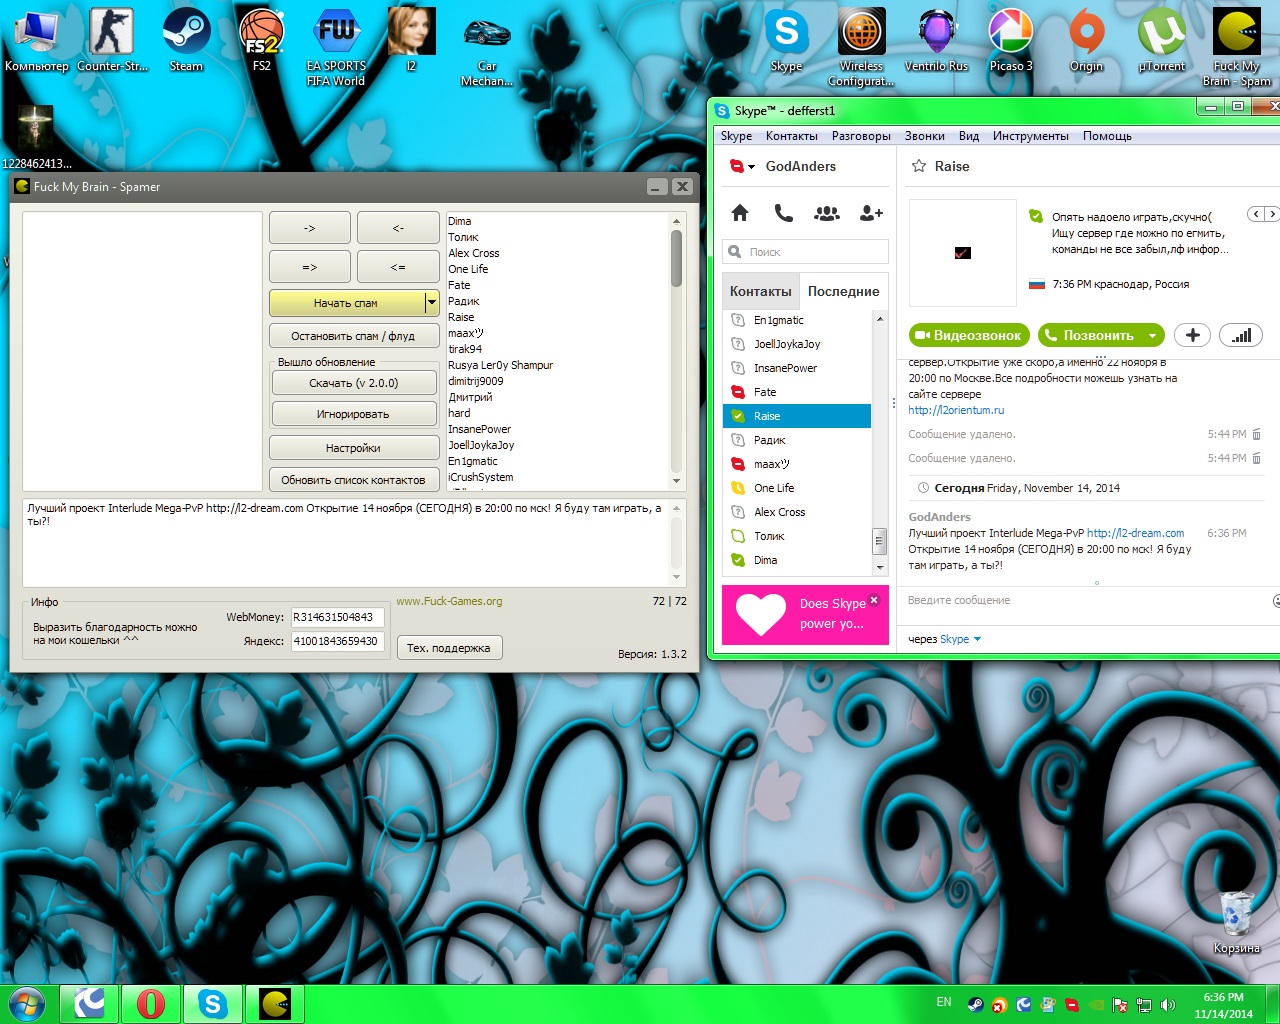Click the add contact icon in Skype
The height and width of the screenshot is (1024, 1280).
click(x=871, y=212)
